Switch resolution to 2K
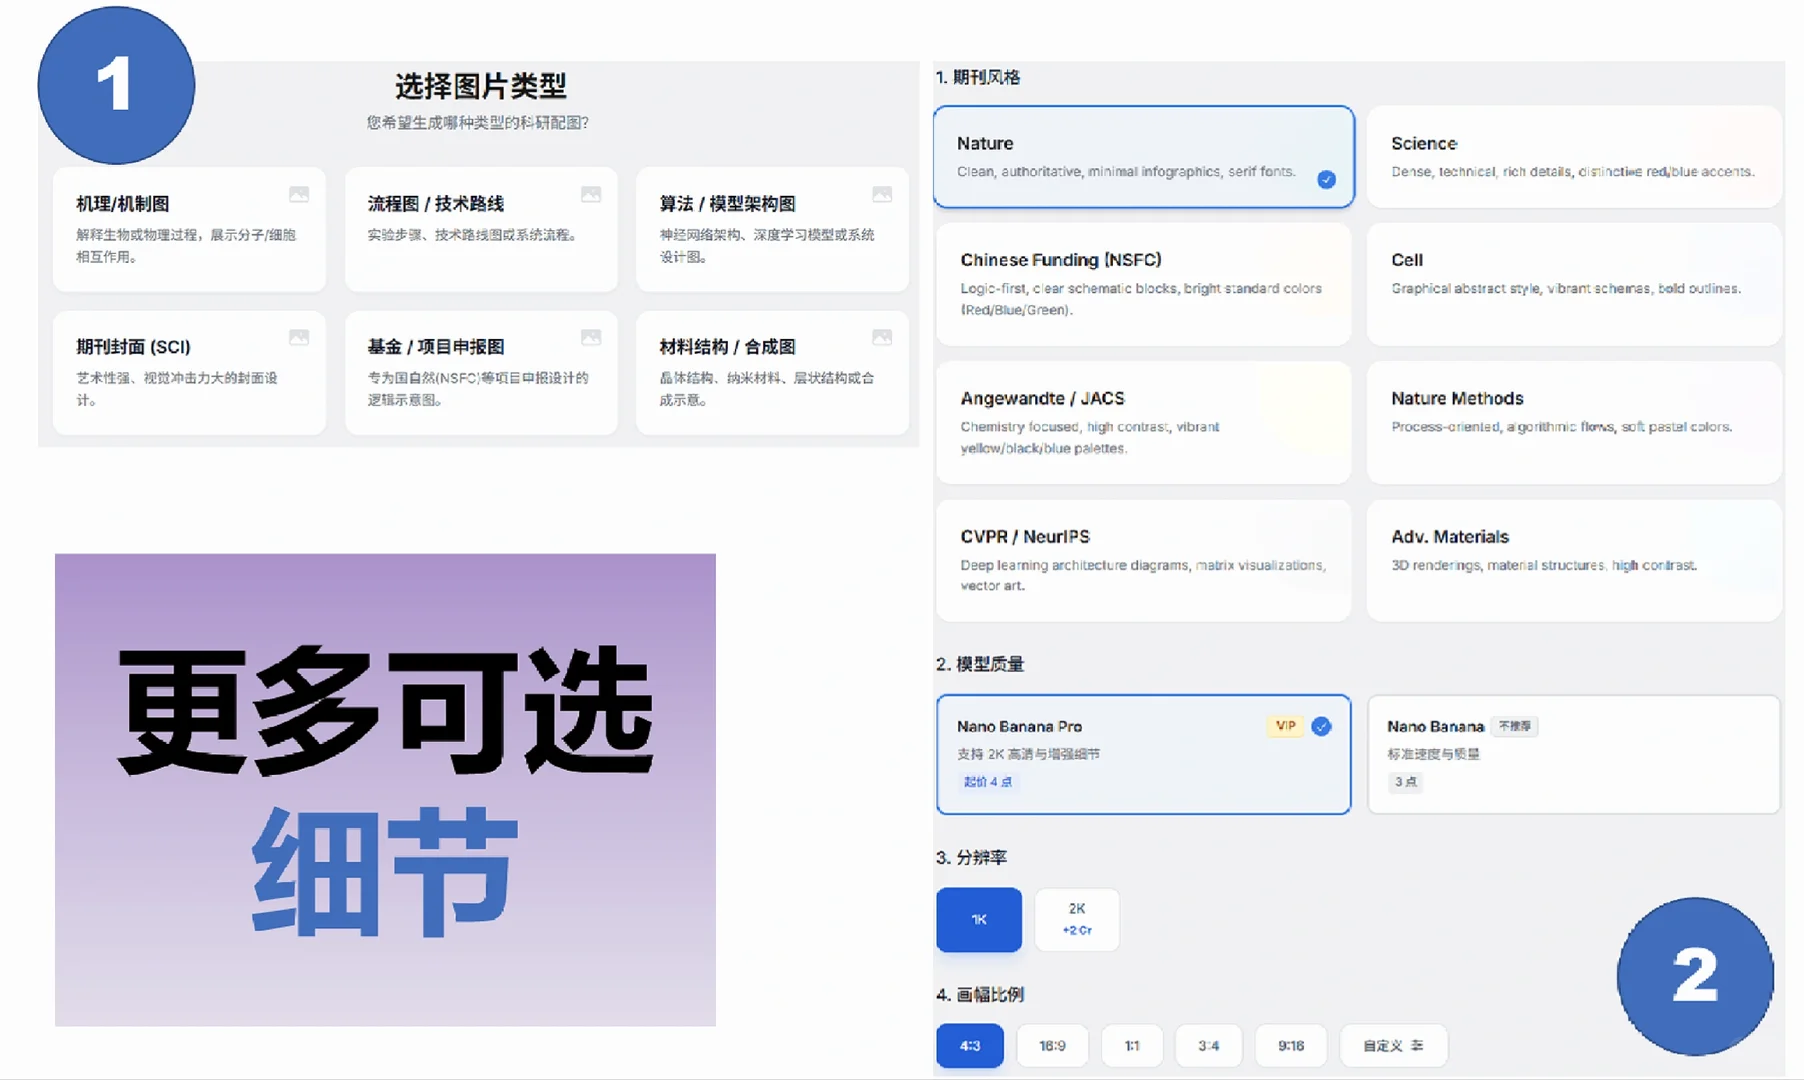Image resolution: width=1804 pixels, height=1080 pixels. [x=1077, y=919]
